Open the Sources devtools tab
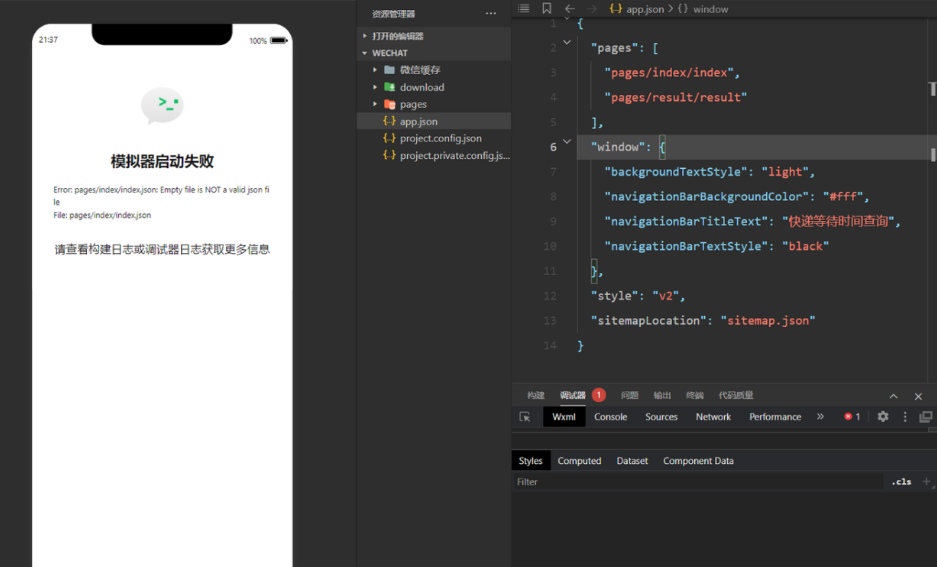Screen dimensions: 937x567 tap(661, 417)
